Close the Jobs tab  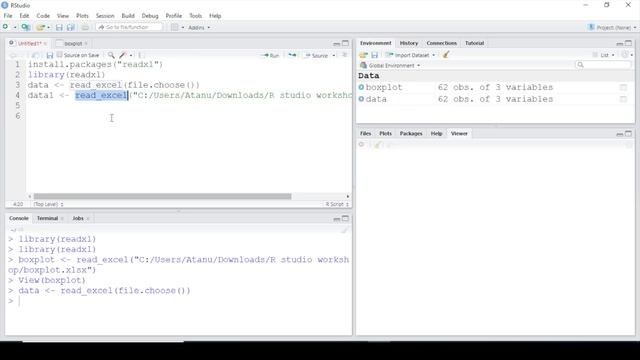[88, 219]
